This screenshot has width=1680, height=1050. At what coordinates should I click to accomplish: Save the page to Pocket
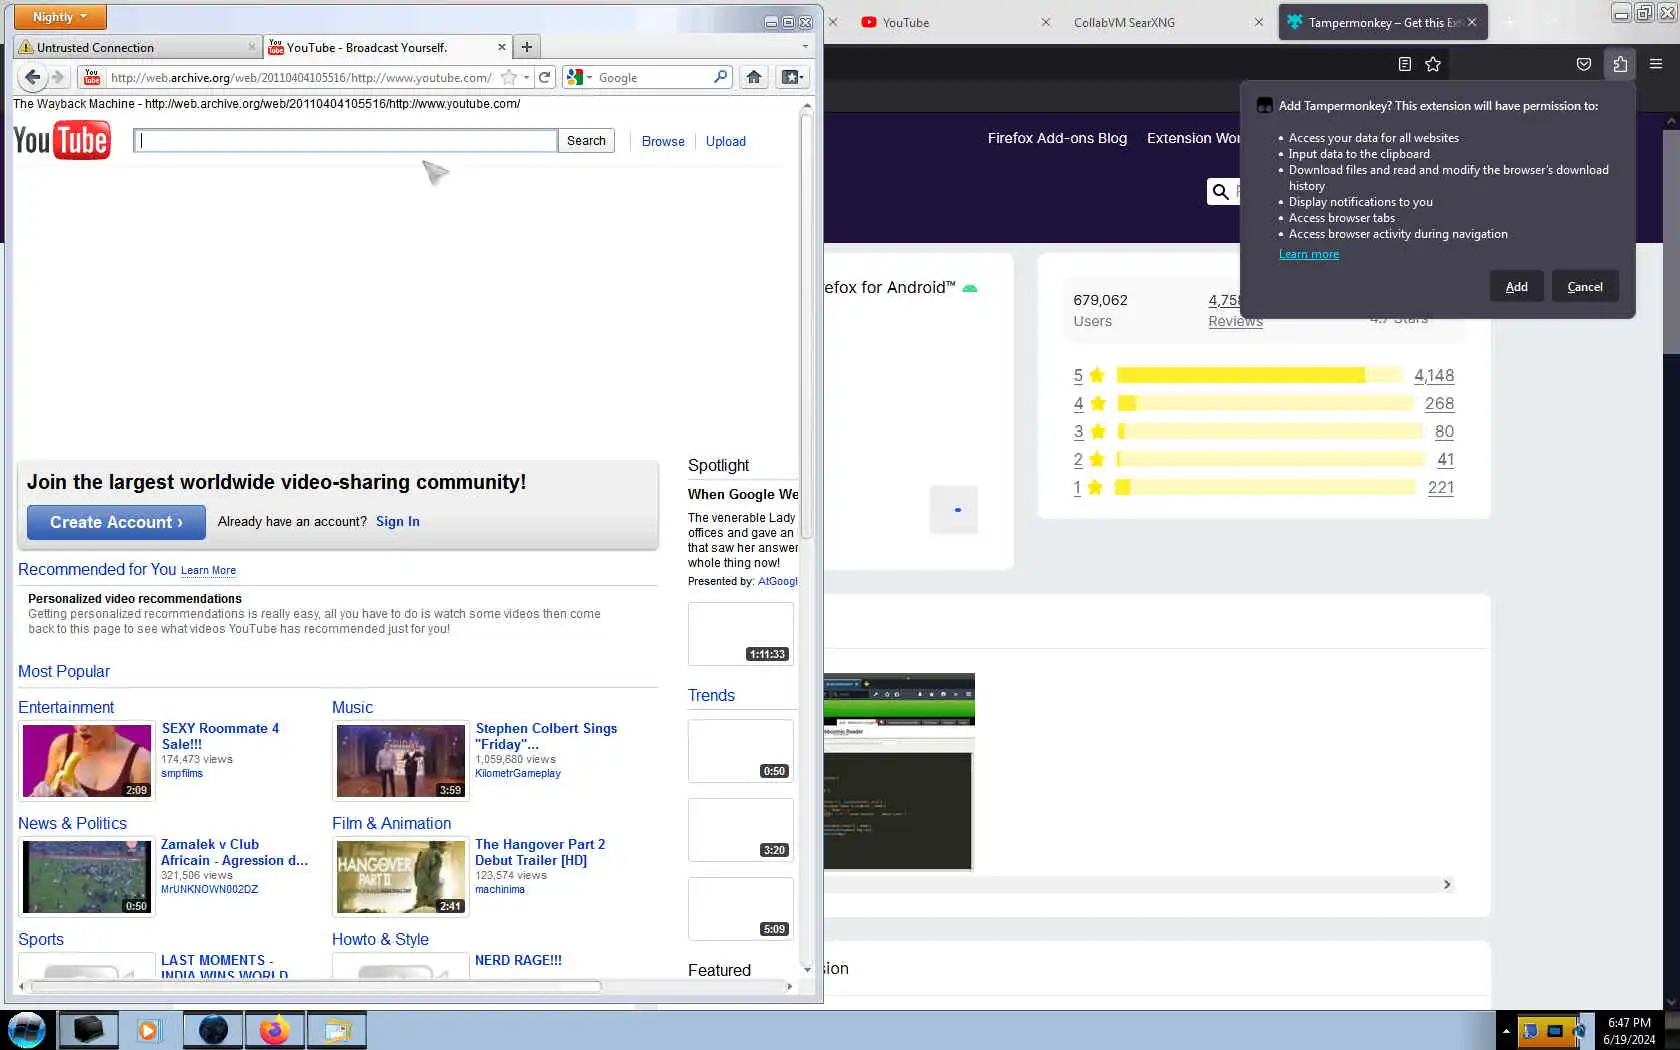[x=1584, y=64]
